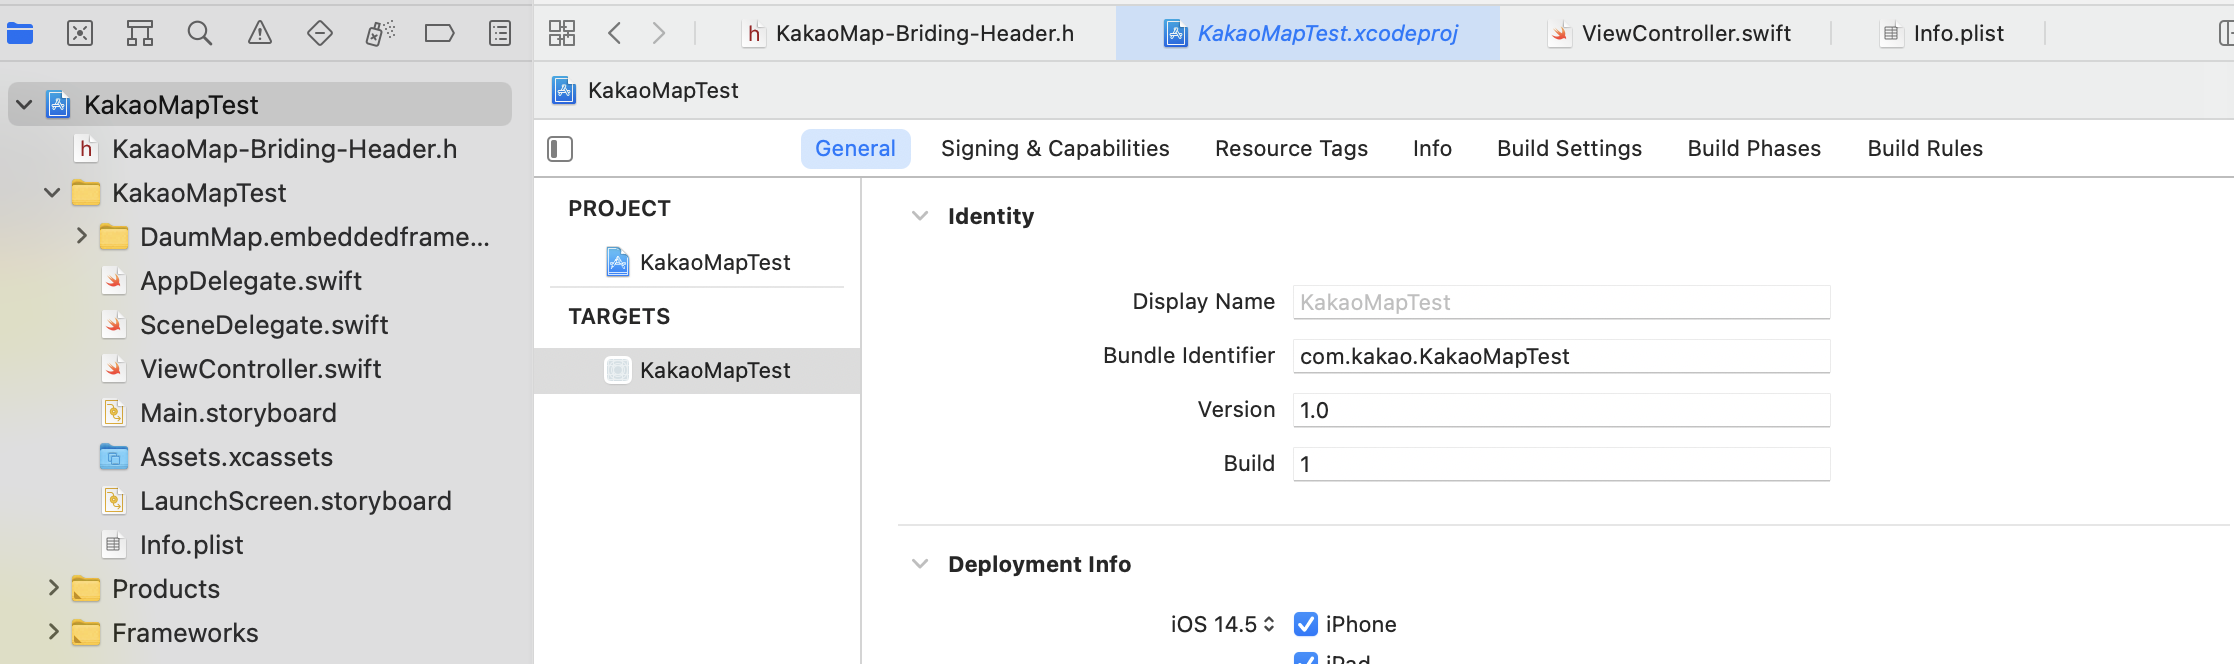Go forward in editor history
The width and height of the screenshot is (2234, 664).
[659, 33]
